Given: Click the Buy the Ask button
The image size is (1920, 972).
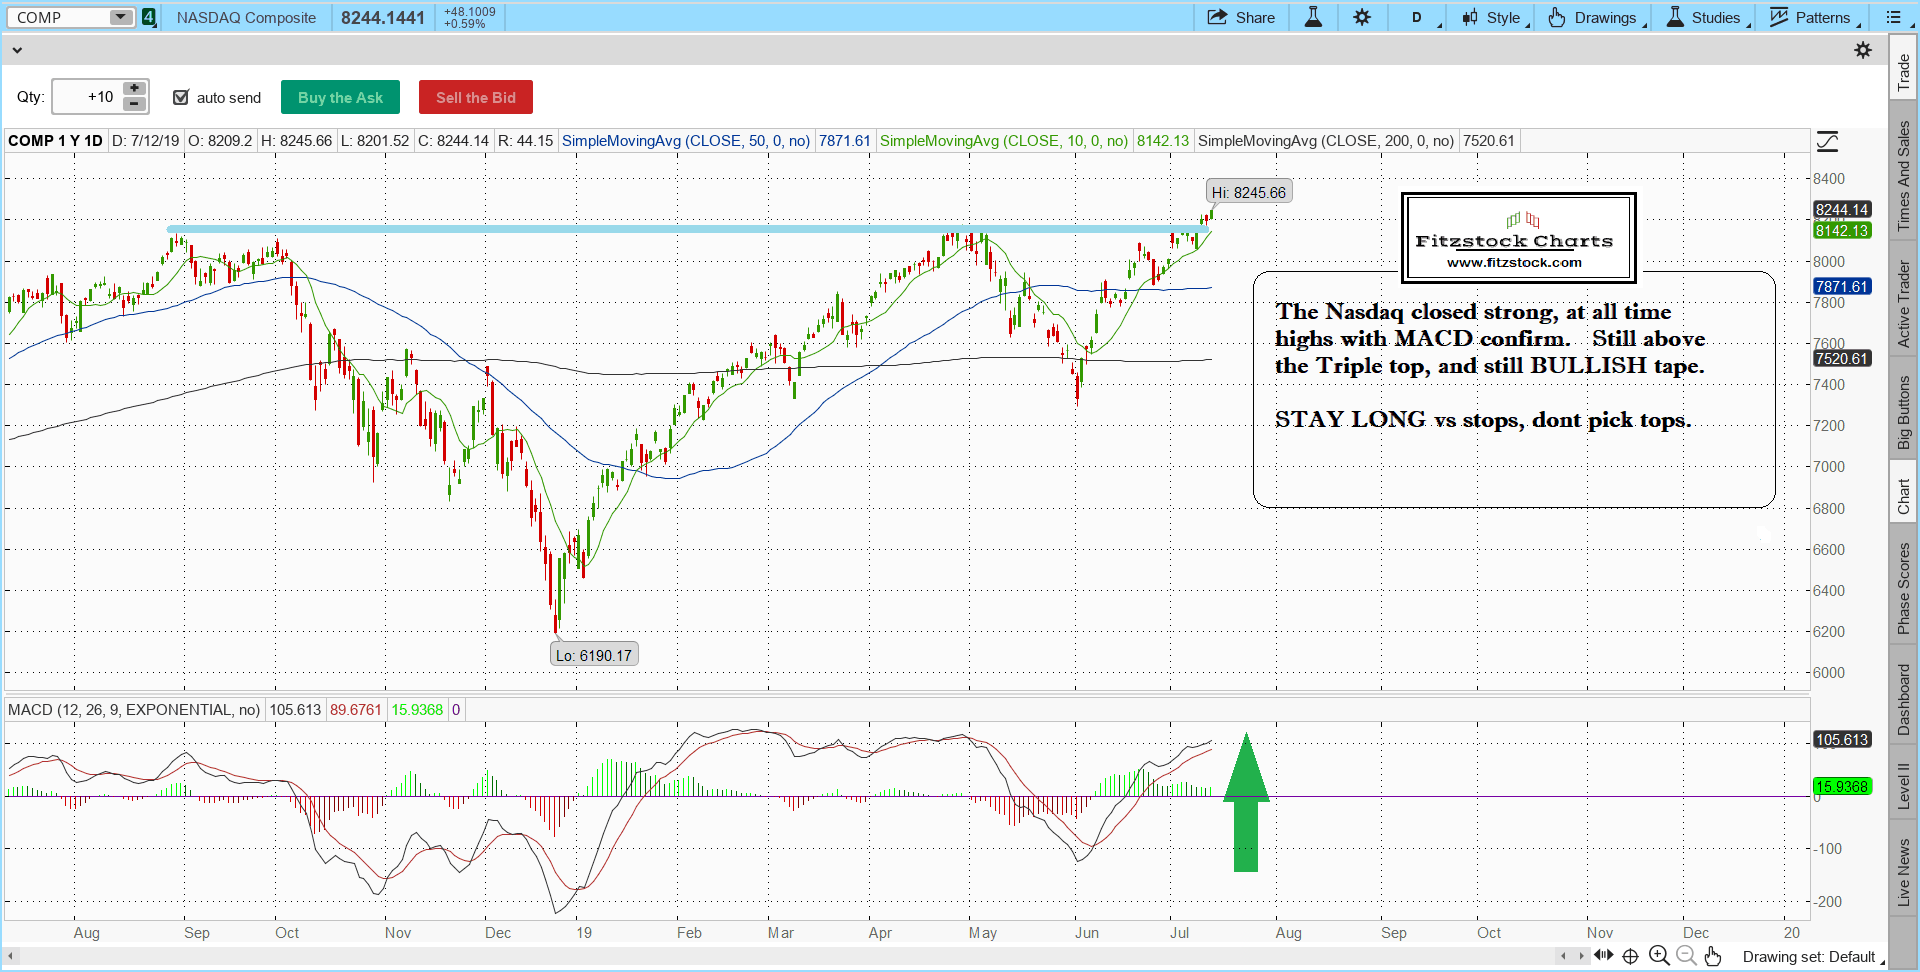Looking at the screenshot, I should (x=340, y=97).
